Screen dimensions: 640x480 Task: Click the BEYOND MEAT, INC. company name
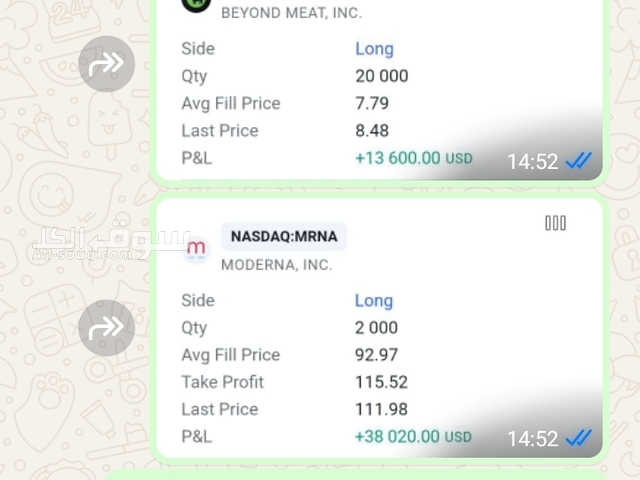[291, 13]
